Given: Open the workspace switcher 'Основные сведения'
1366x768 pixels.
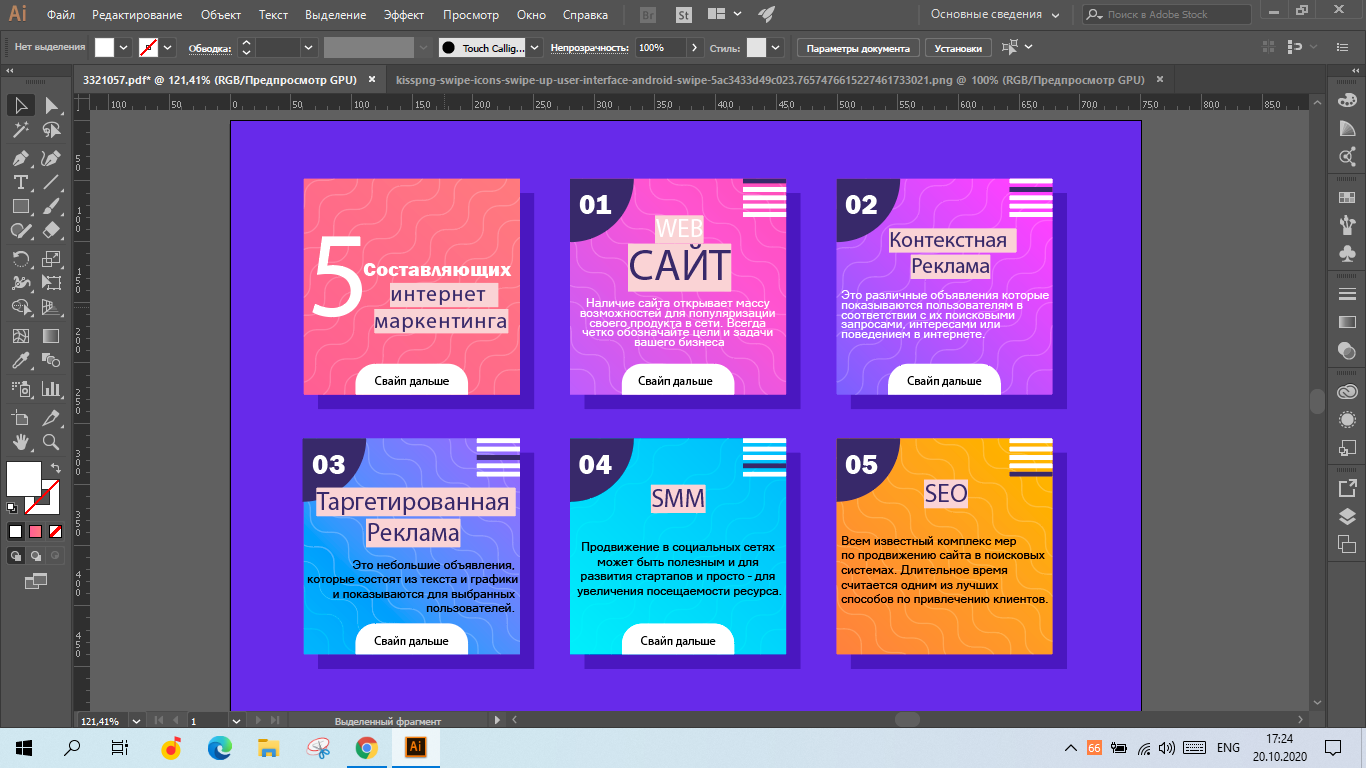Looking at the screenshot, I should click(x=994, y=15).
